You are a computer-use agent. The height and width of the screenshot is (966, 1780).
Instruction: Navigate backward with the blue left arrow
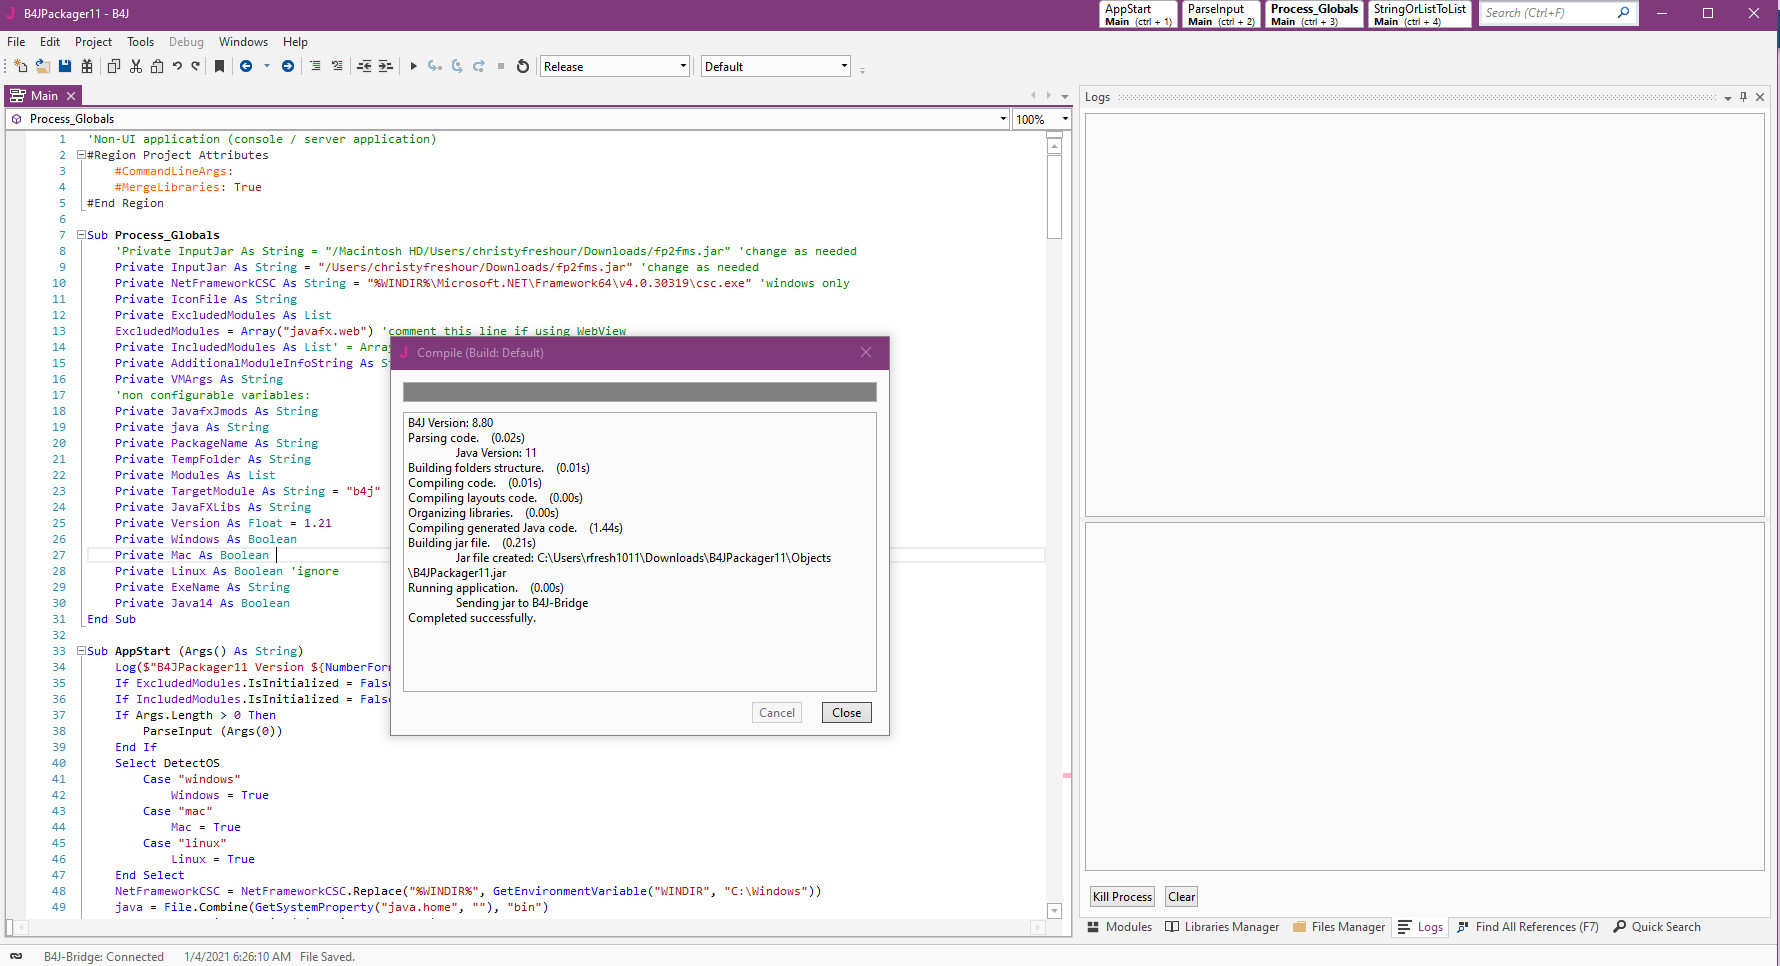click(246, 66)
